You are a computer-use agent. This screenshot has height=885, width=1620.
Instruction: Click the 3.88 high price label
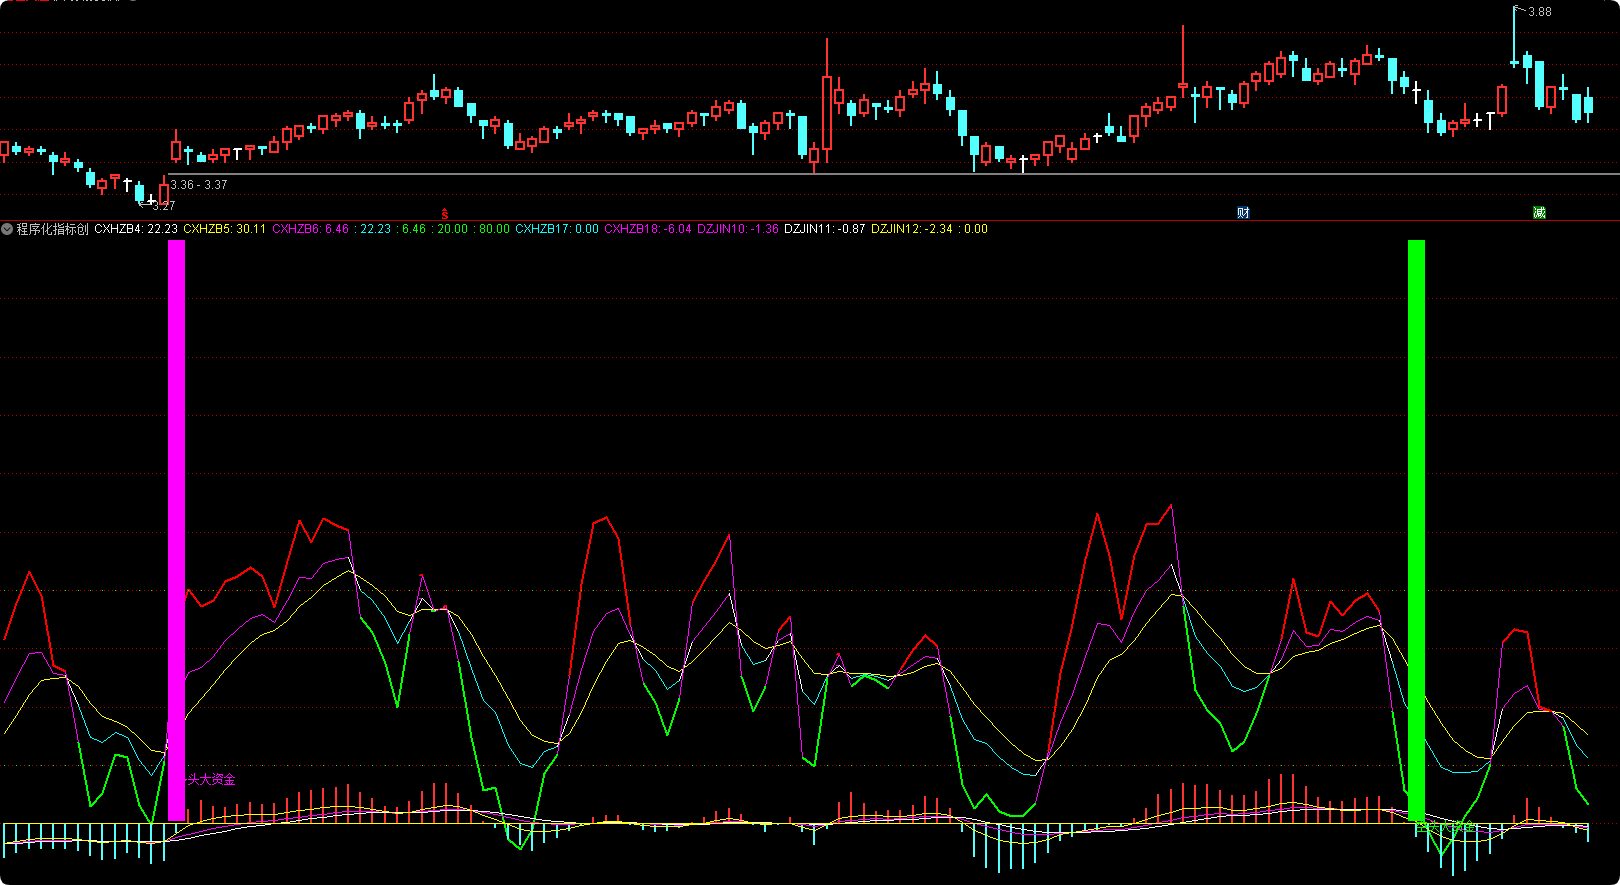[x=1539, y=12]
